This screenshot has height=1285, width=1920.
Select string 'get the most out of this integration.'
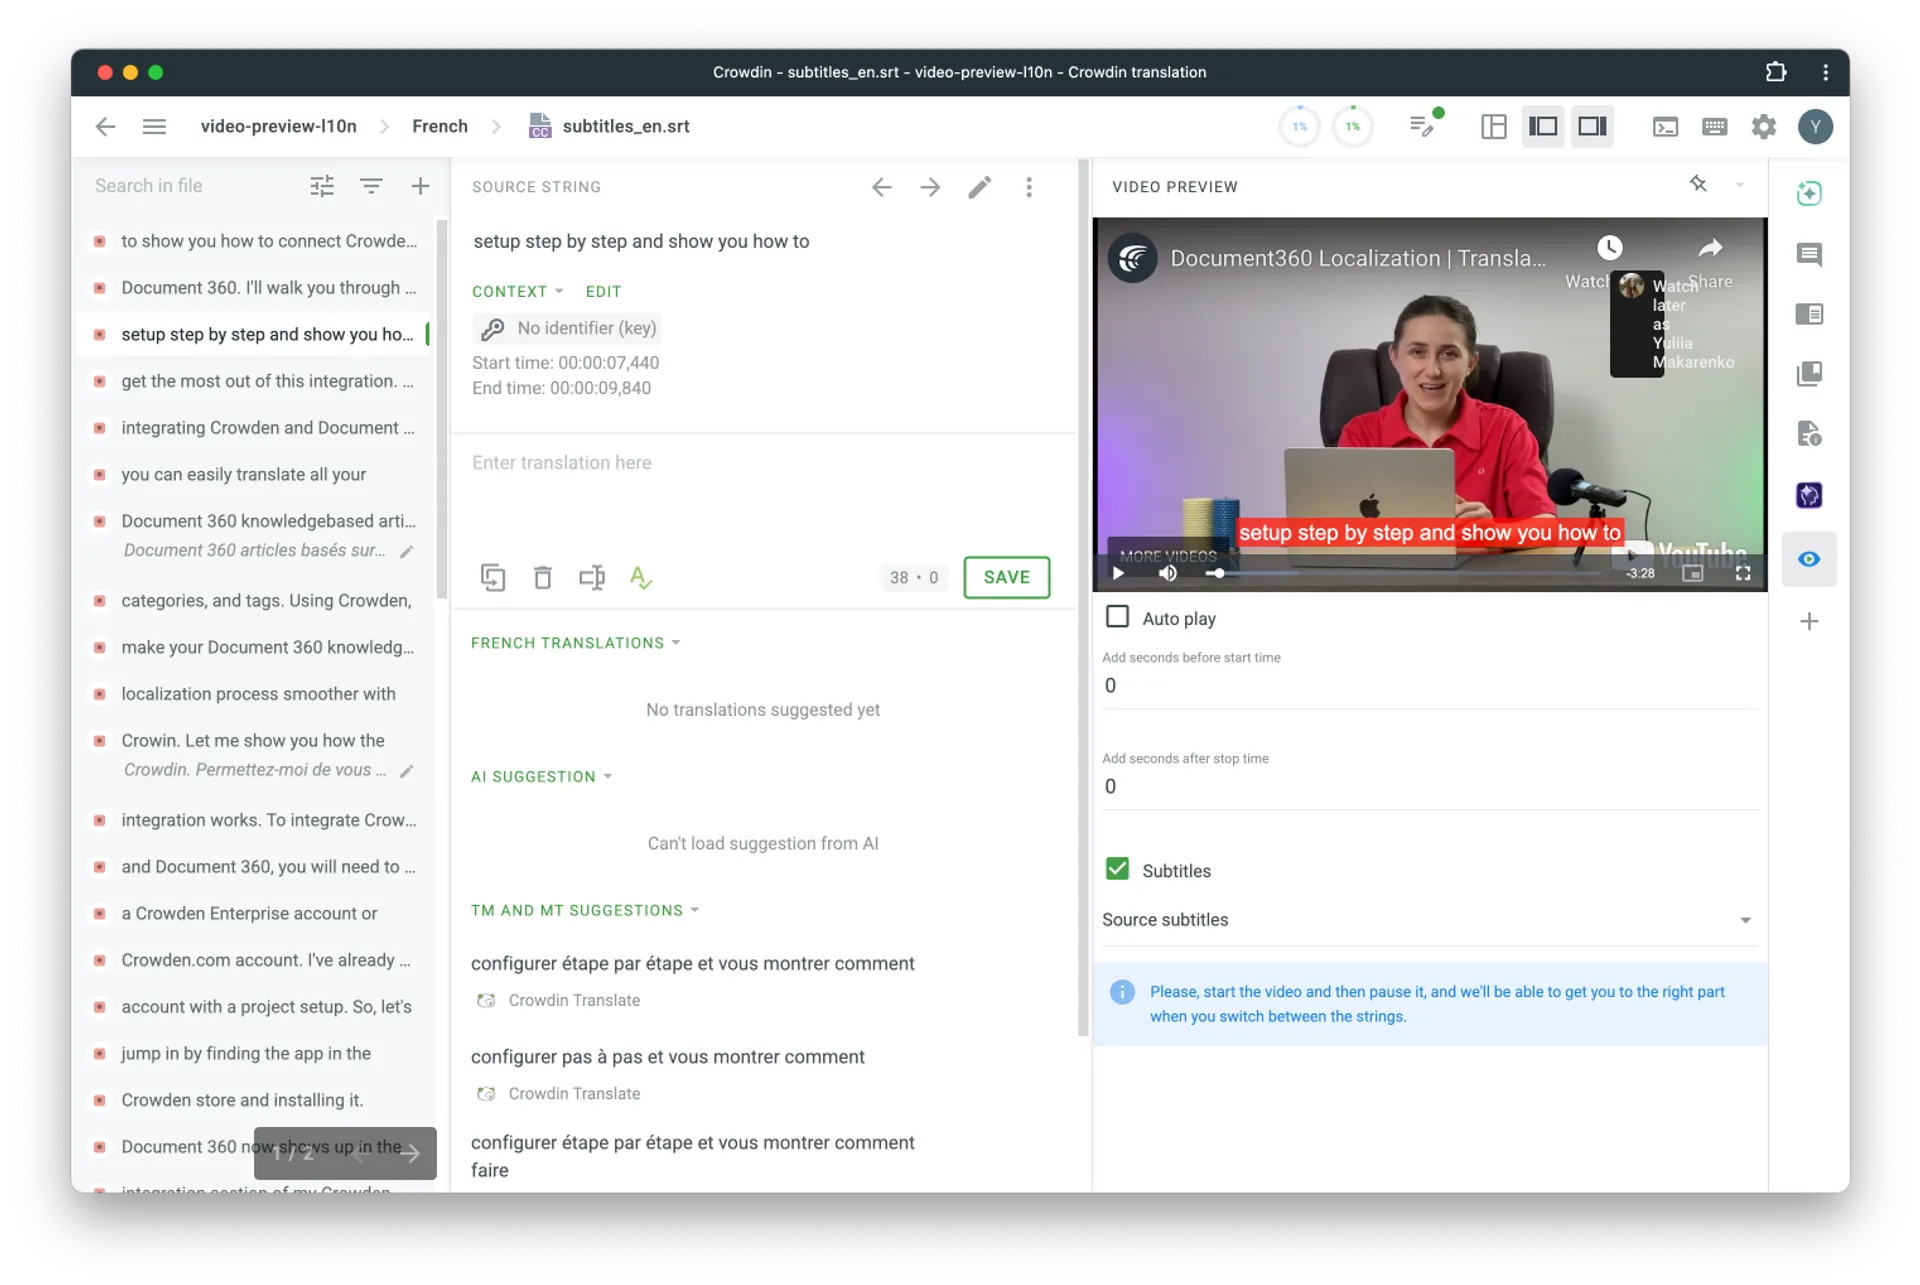[256, 381]
